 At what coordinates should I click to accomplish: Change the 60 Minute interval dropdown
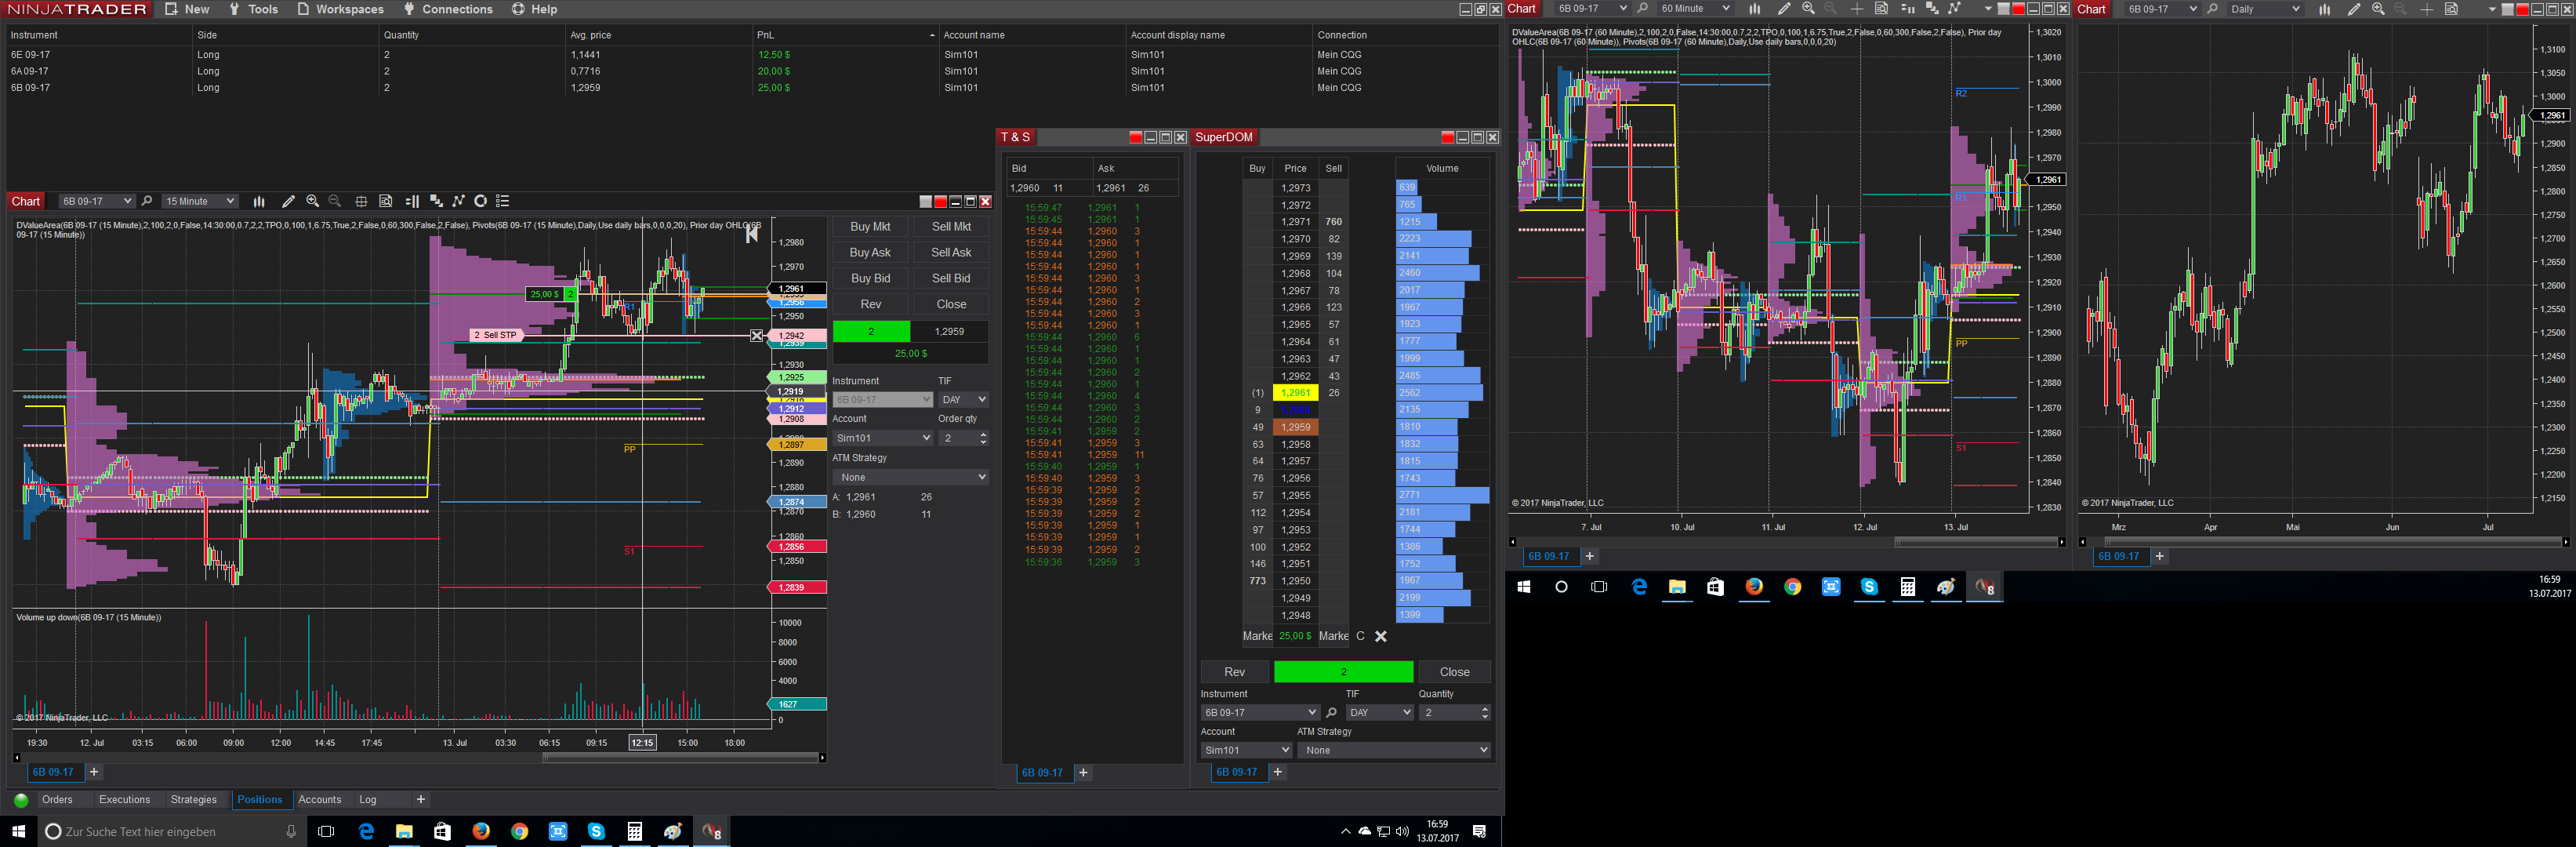click(x=1694, y=9)
